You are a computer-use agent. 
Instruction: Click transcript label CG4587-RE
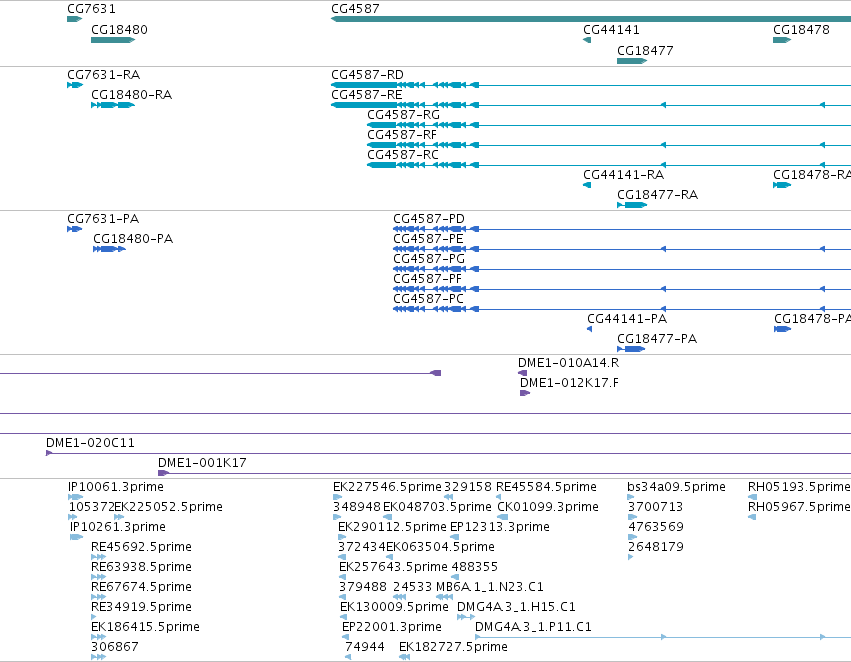(x=367, y=95)
